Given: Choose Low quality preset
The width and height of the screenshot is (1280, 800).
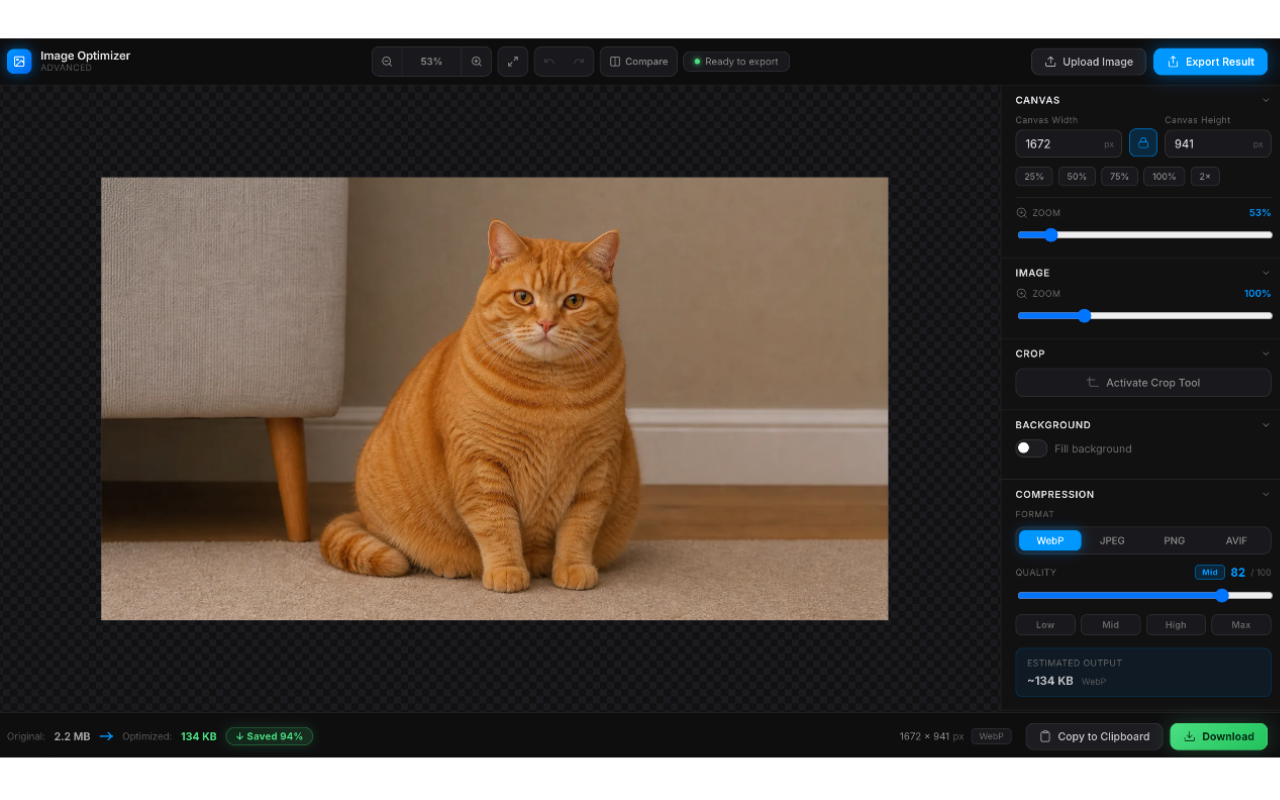Looking at the screenshot, I should pos(1045,624).
